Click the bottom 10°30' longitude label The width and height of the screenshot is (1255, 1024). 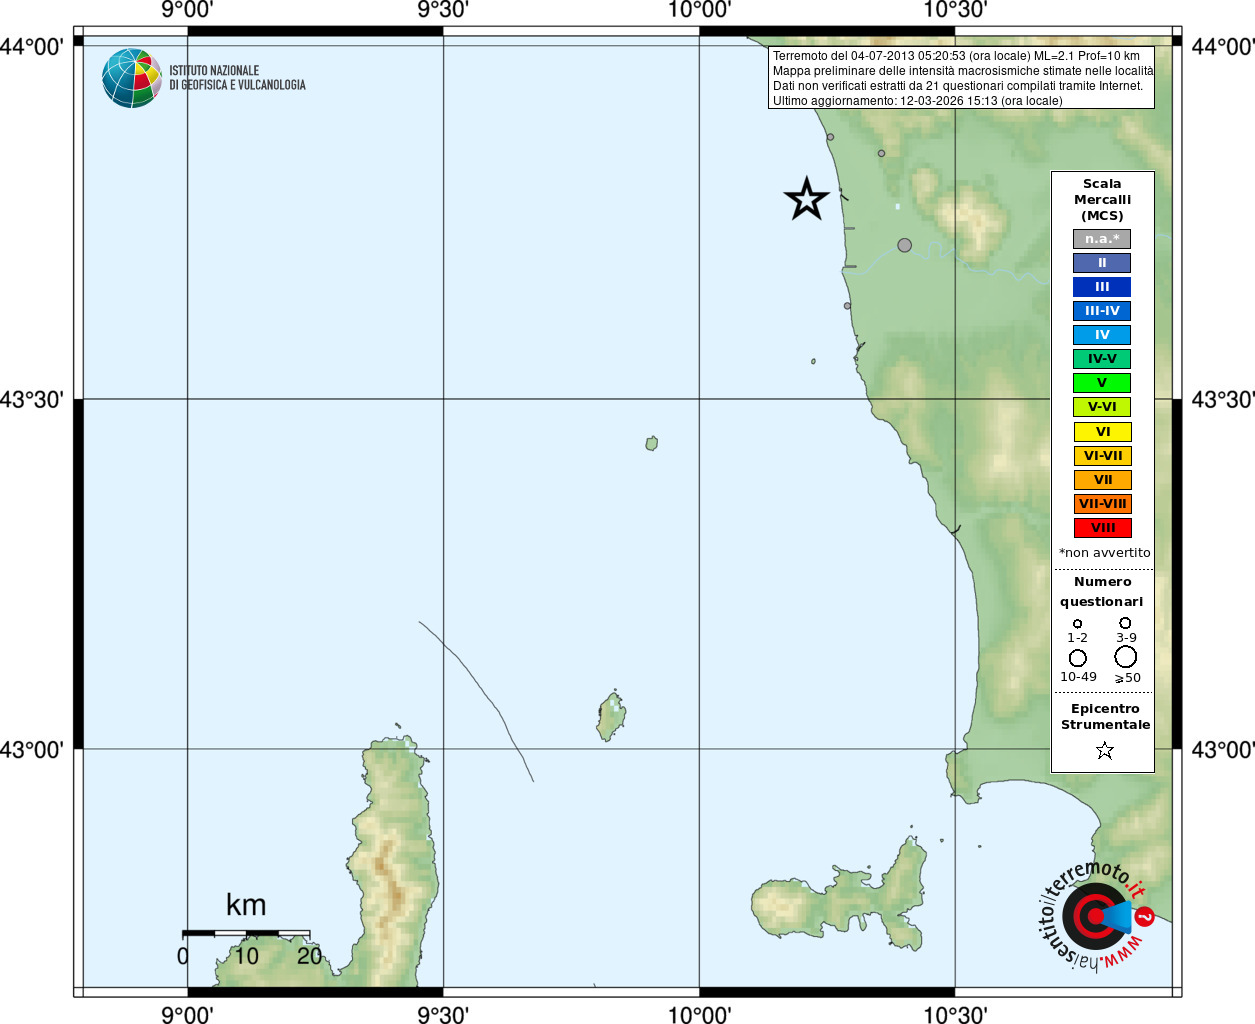point(955,1014)
